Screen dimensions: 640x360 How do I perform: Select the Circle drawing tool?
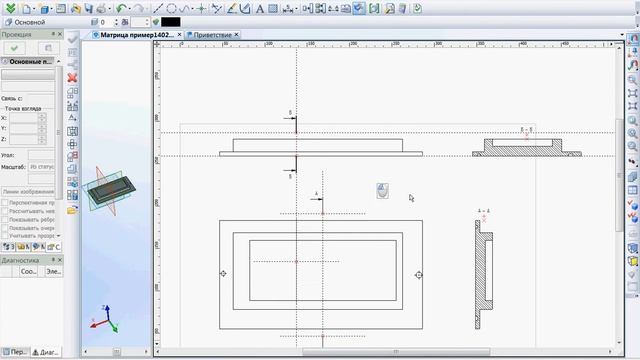(171, 8)
